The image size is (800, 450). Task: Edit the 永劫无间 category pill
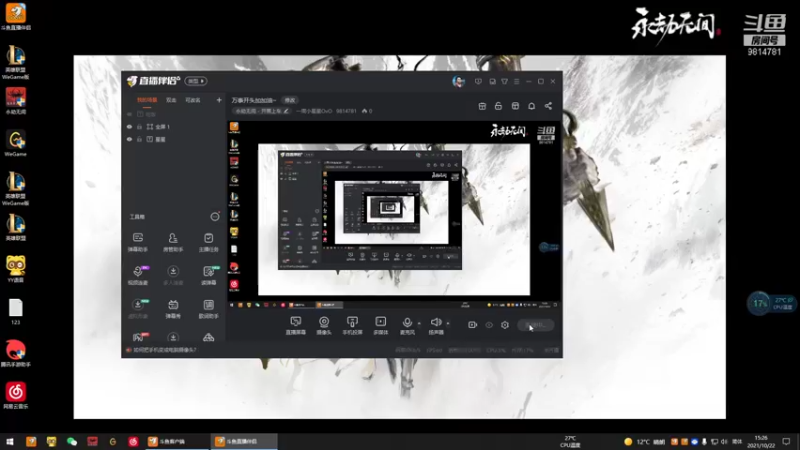tap(262, 111)
